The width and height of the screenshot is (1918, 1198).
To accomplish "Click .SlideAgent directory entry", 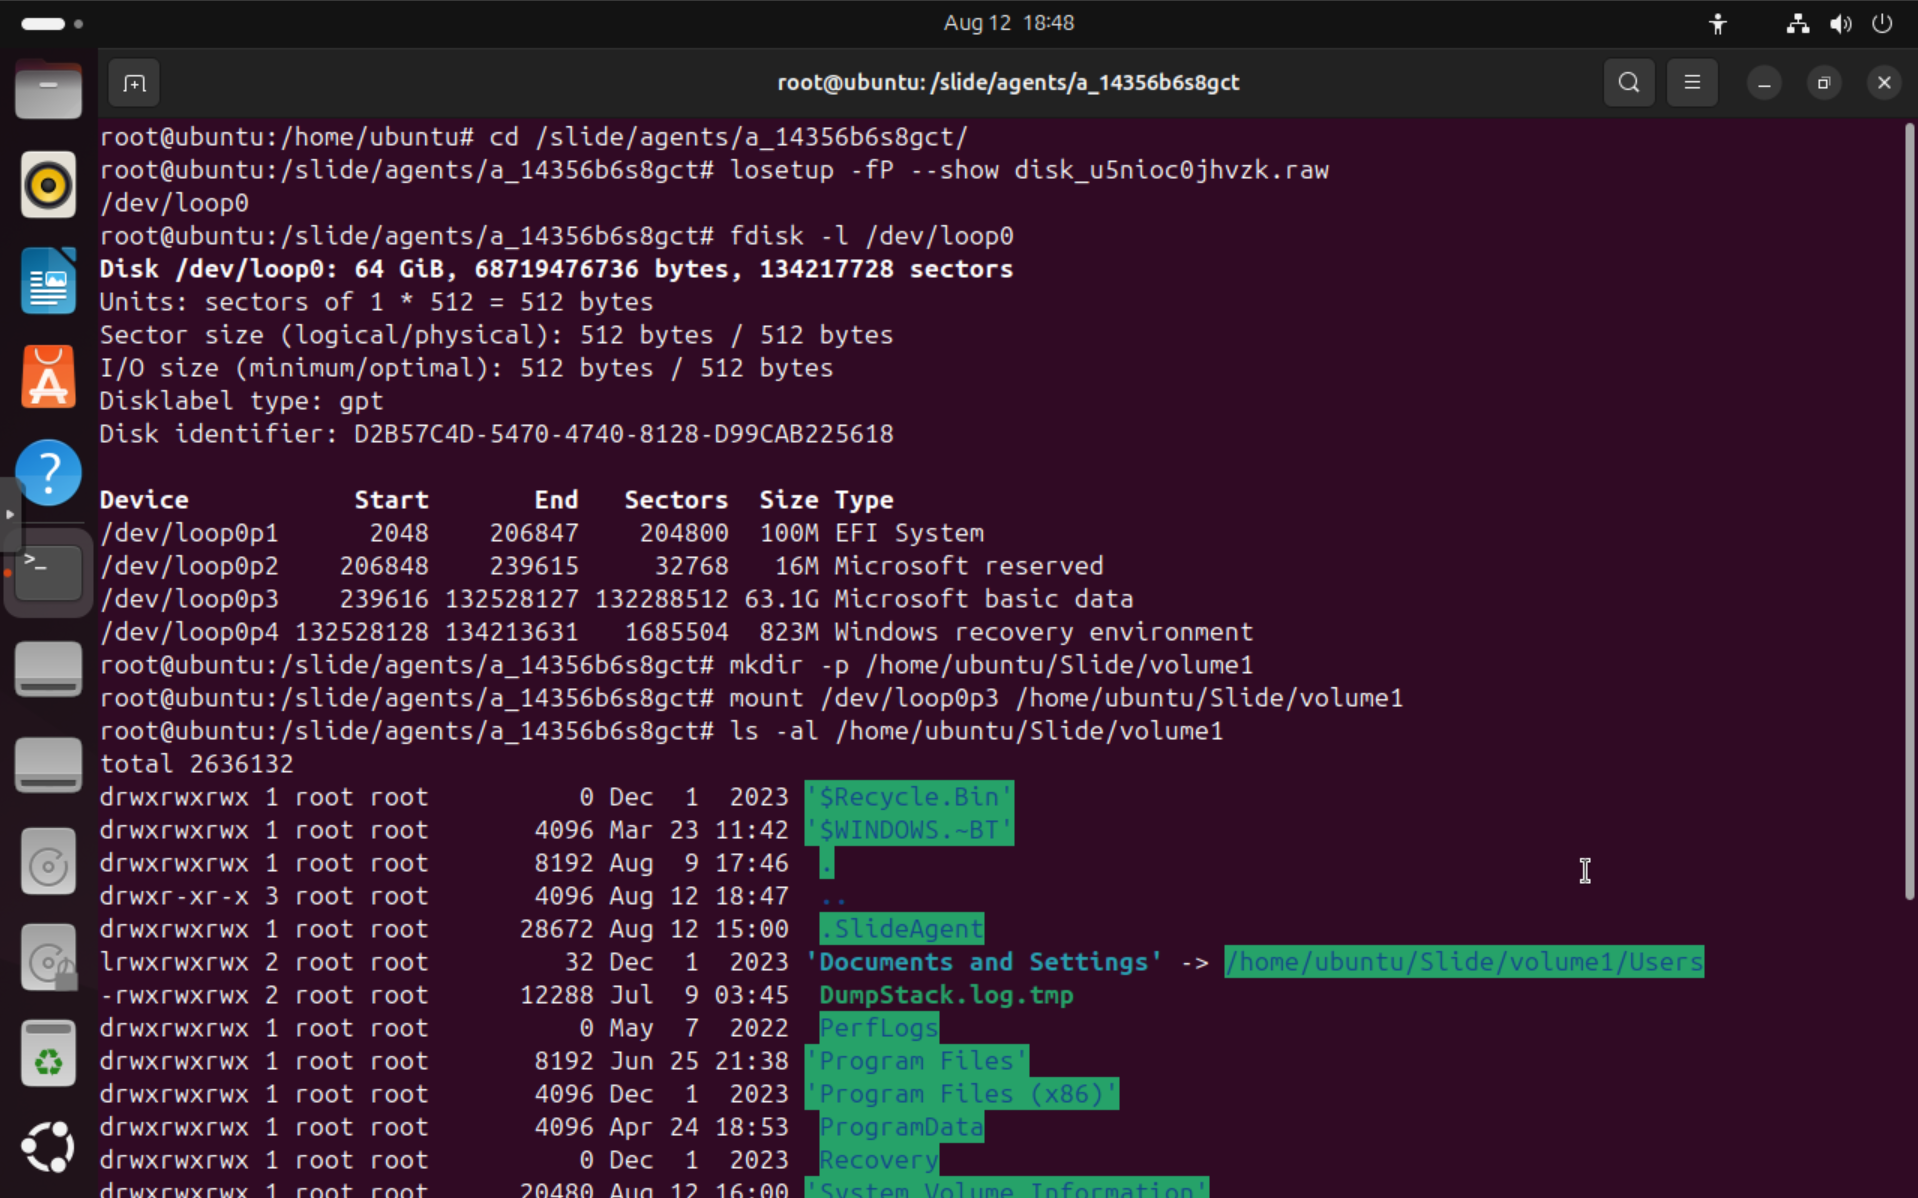I will 901,929.
